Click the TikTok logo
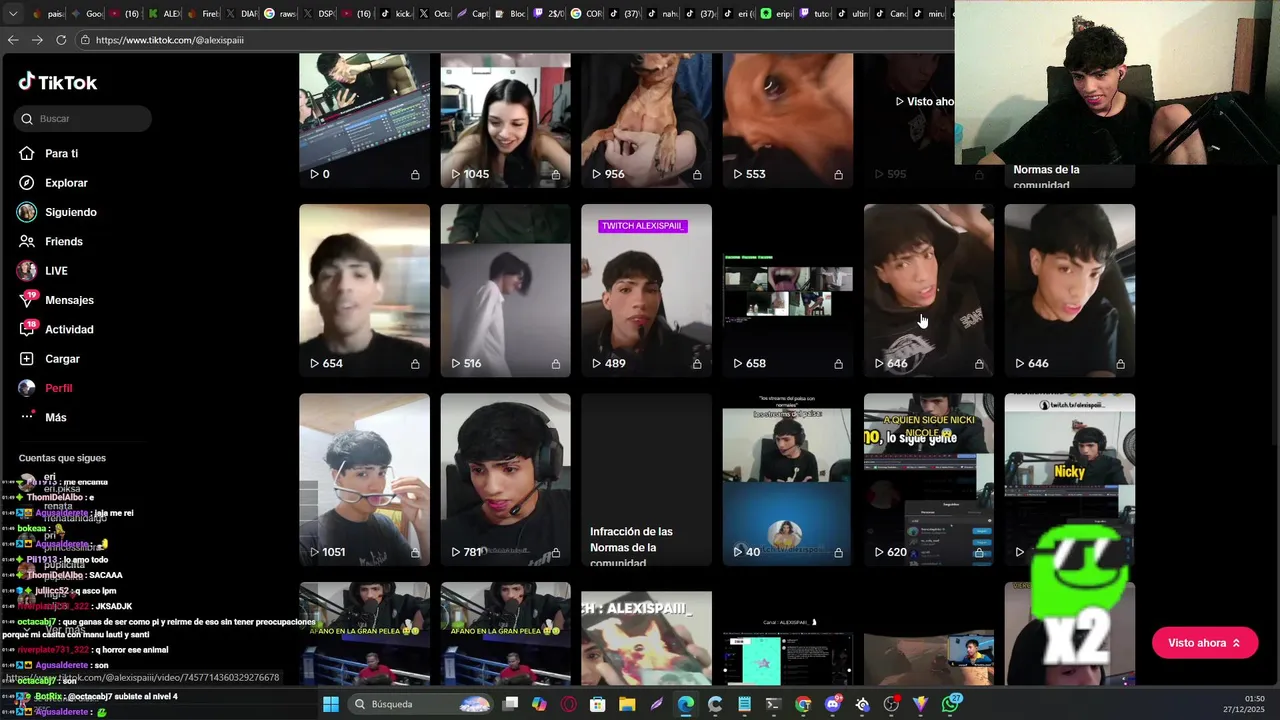 57,82
